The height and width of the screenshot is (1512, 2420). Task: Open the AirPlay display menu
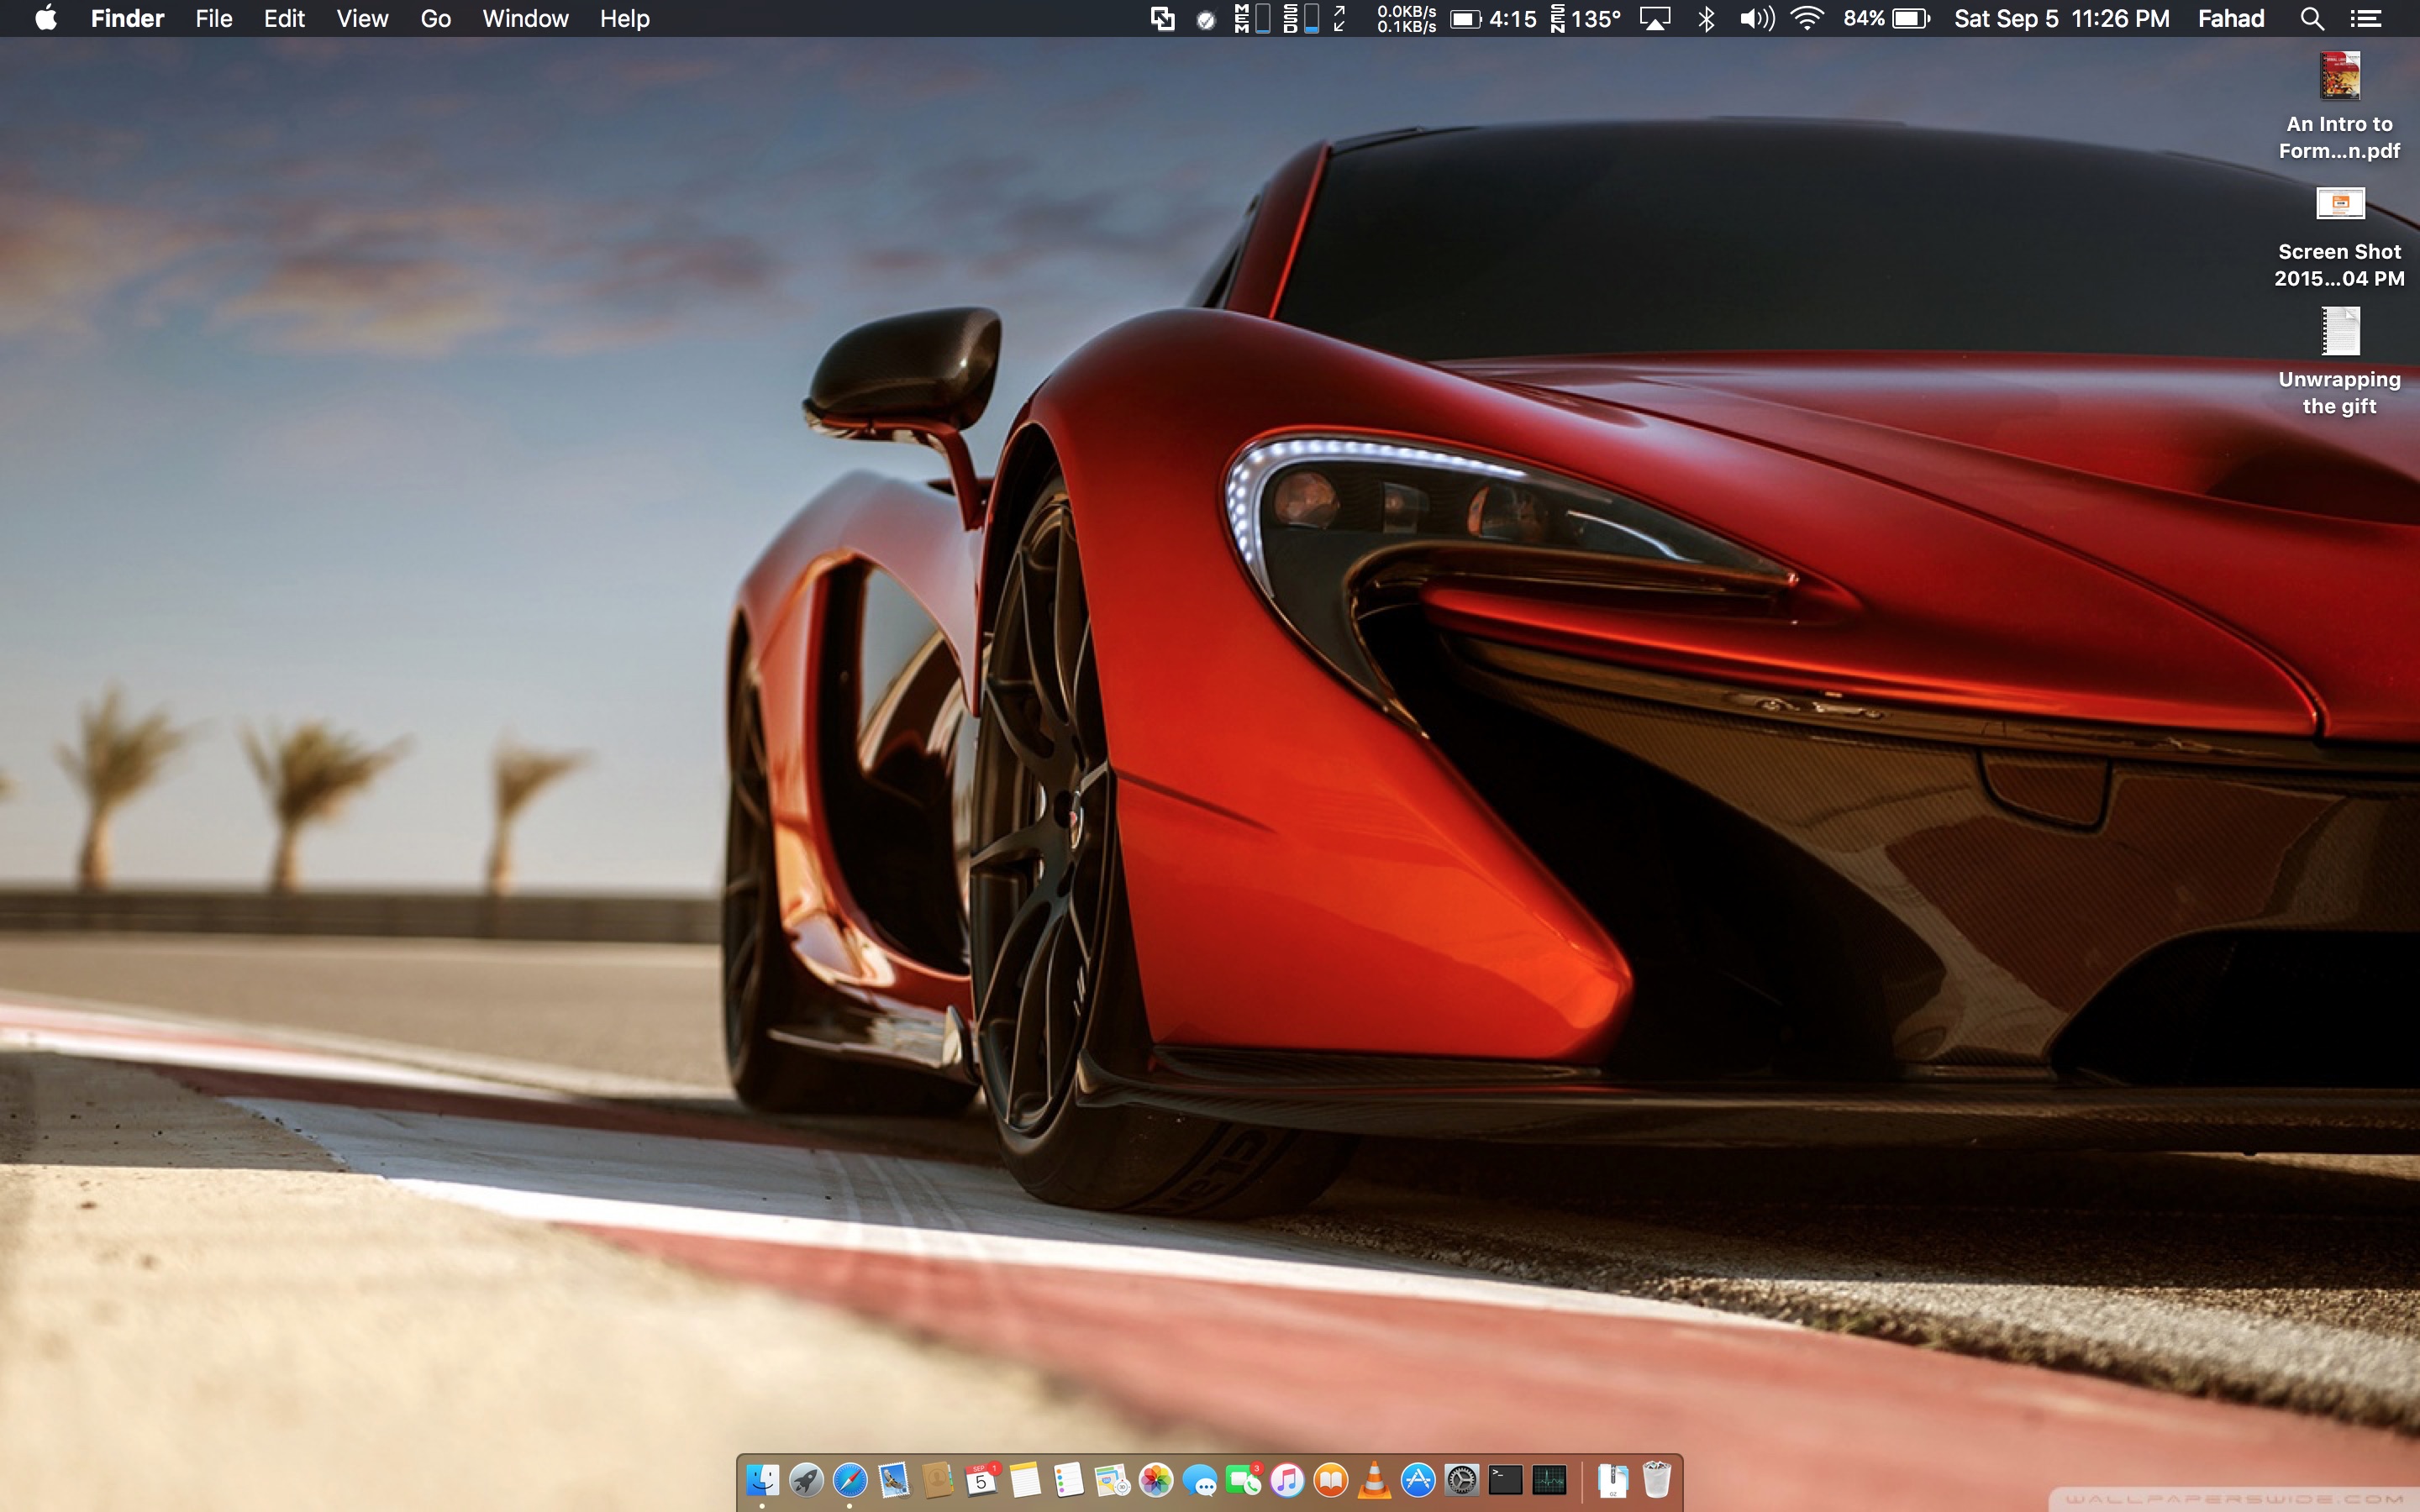[1655, 18]
